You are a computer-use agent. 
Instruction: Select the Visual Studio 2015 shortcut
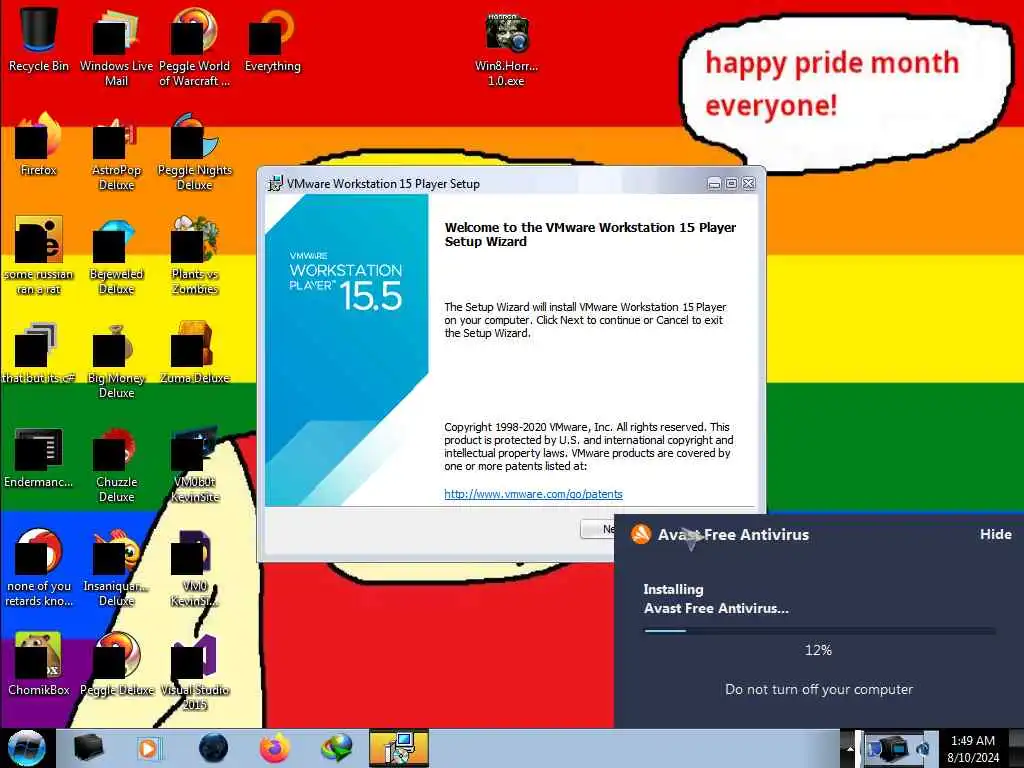(195, 673)
